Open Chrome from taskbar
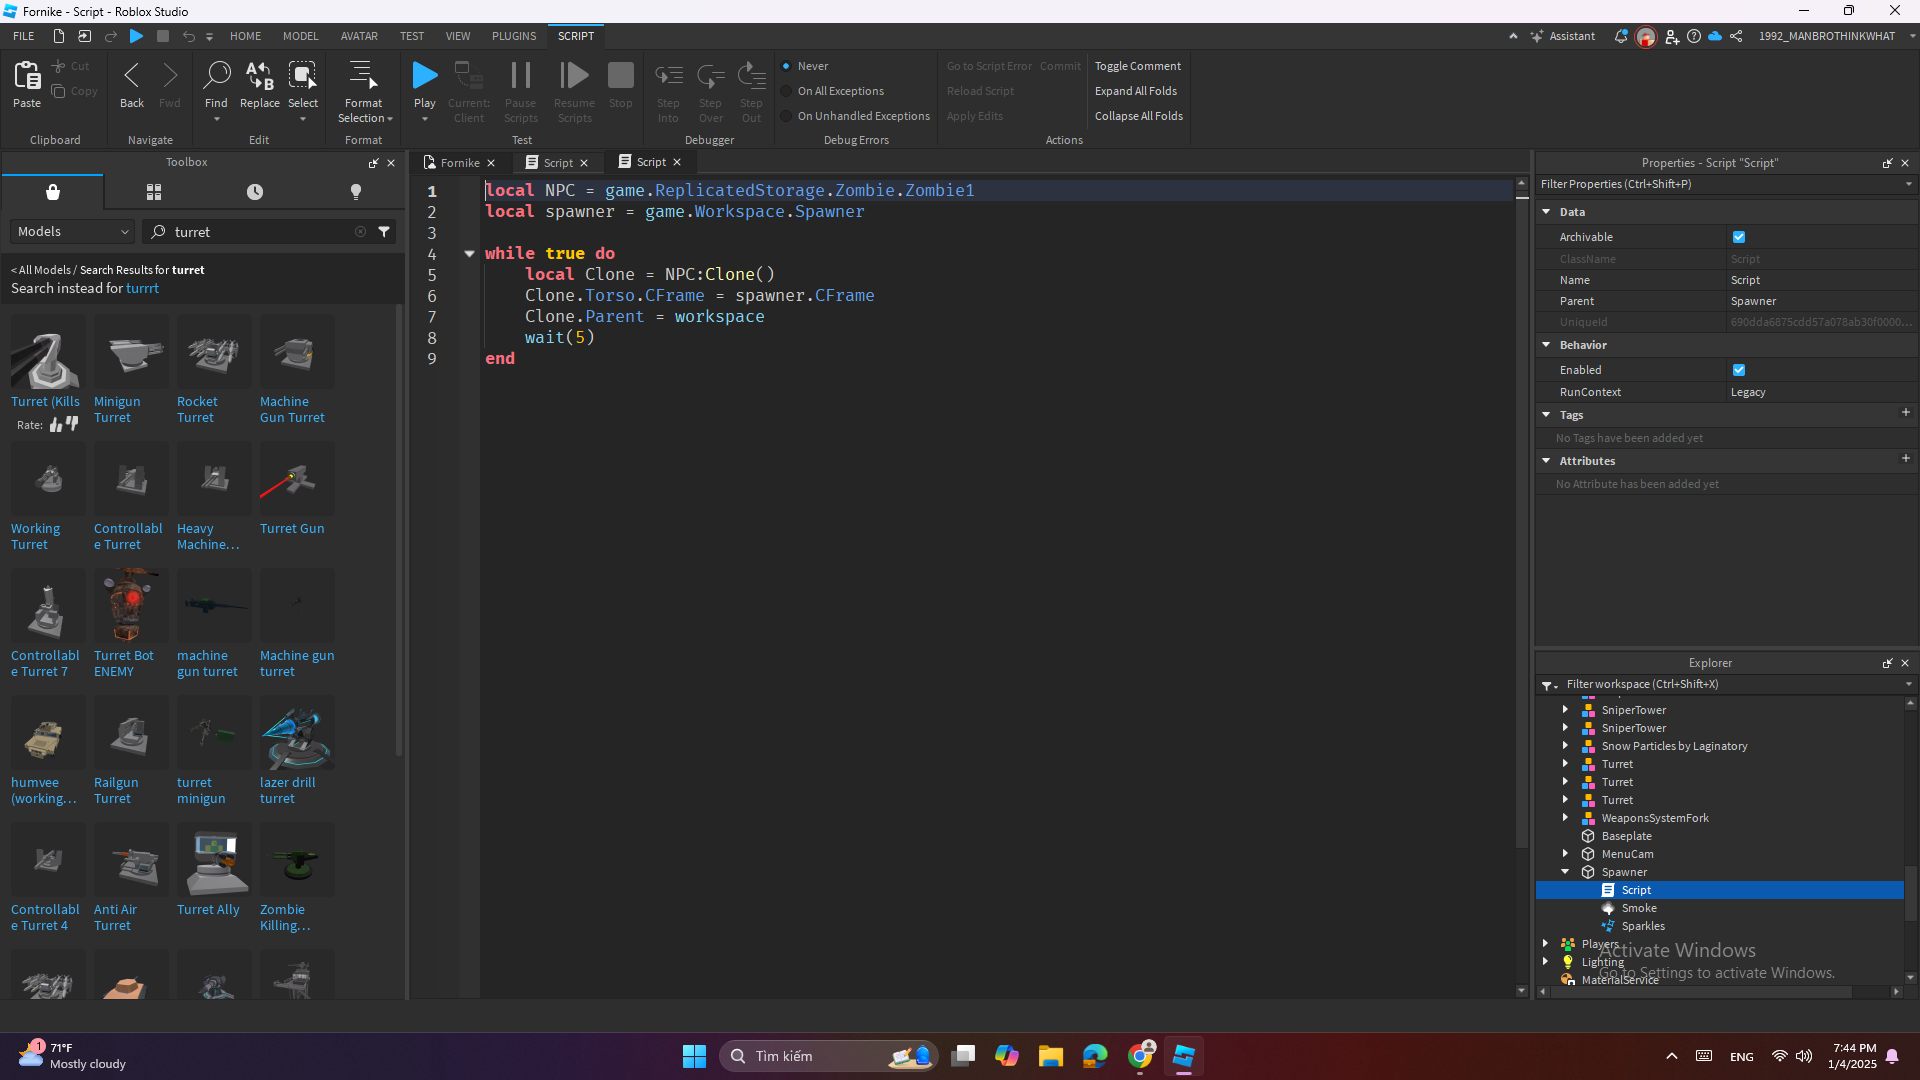The height and width of the screenshot is (1080, 1920). click(1140, 1056)
